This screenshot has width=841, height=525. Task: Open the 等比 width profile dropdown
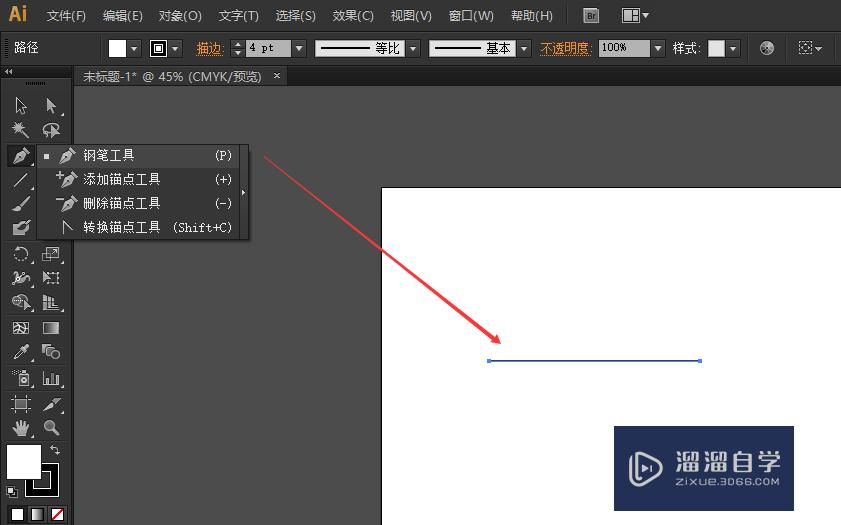(413, 49)
